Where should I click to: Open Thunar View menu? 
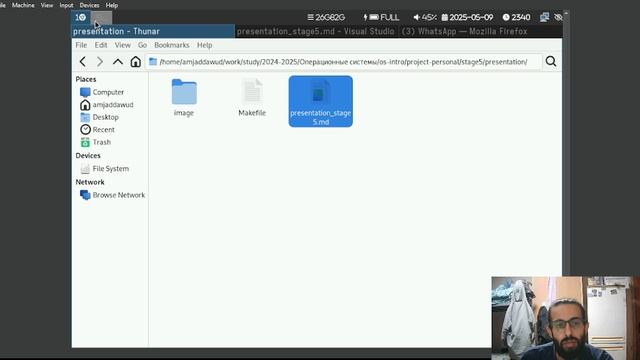pyautogui.click(x=122, y=45)
